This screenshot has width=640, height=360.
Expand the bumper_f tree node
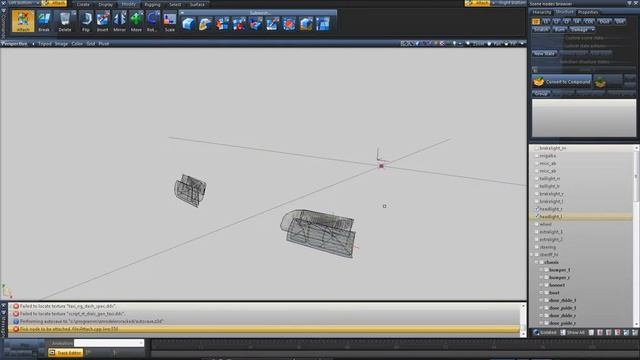coord(542,270)
